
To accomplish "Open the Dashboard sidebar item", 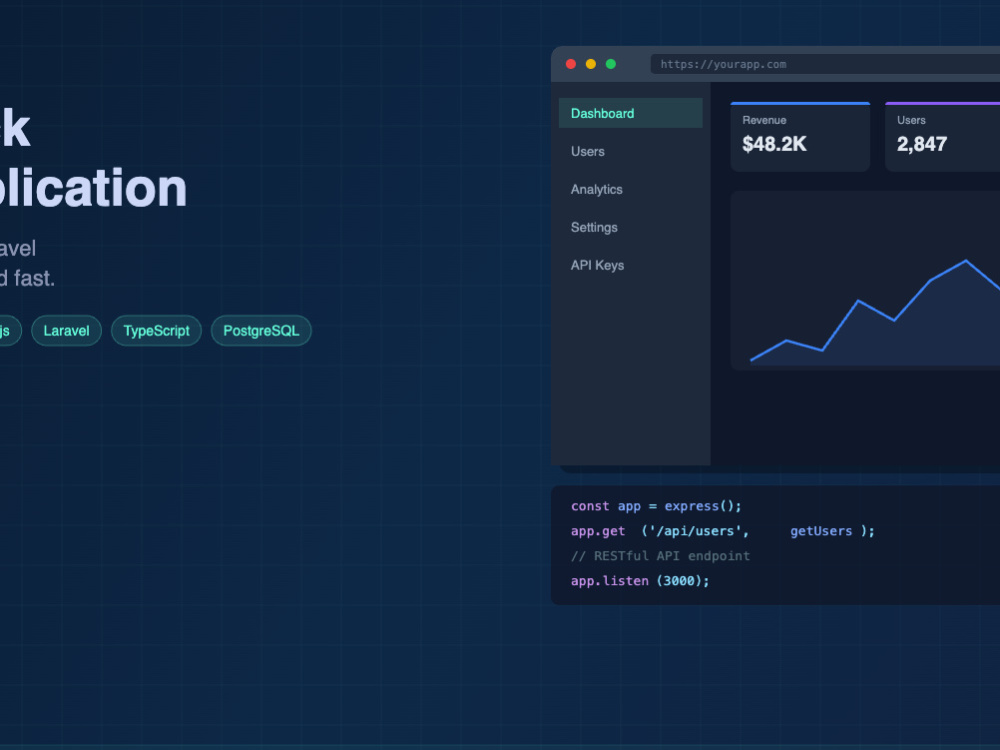I will pos(630,113).
